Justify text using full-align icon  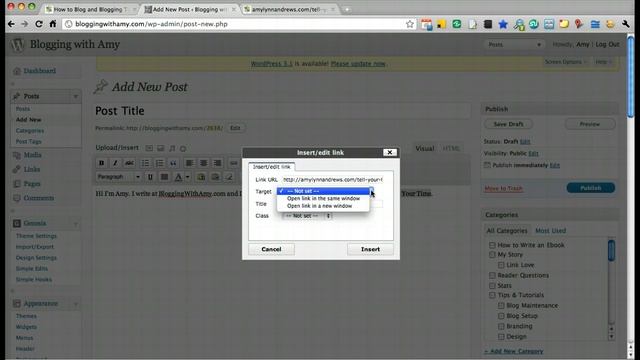(164, 177)
